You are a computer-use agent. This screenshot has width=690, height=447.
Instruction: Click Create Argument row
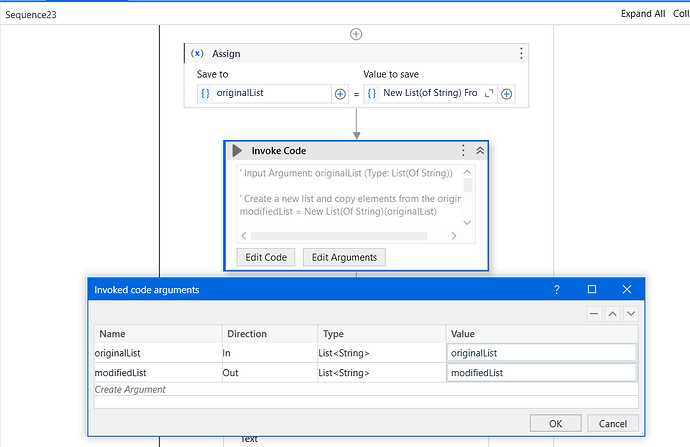tap(366, 389)
